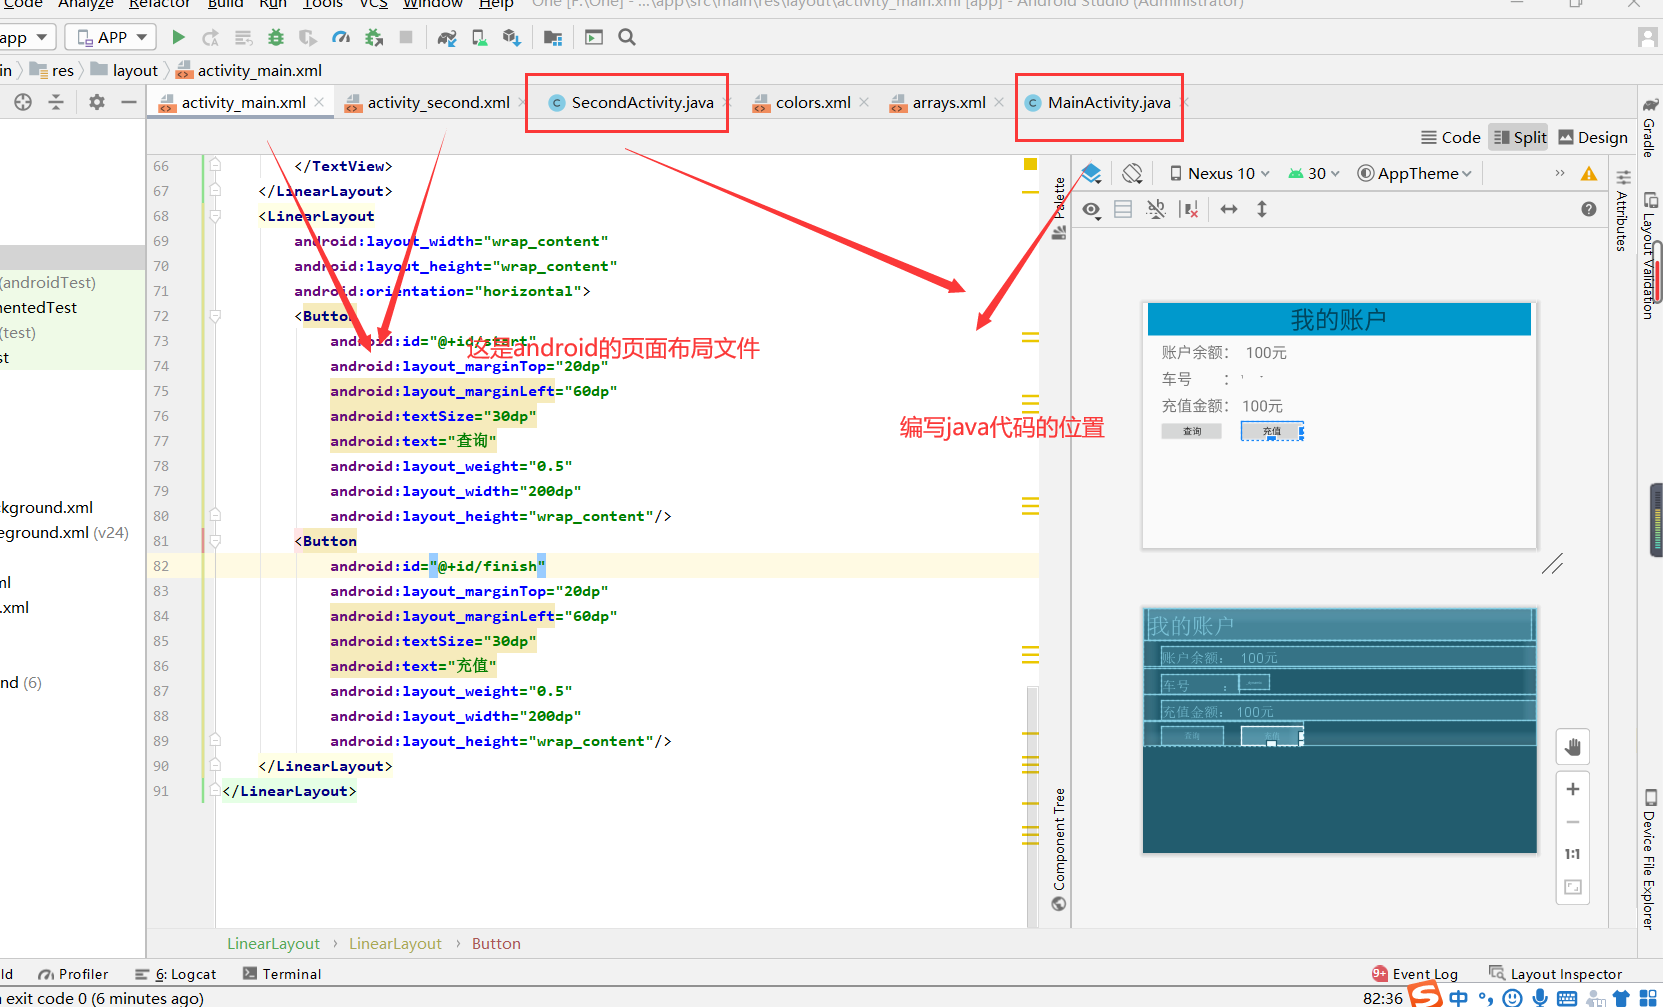
Task: Click the 充值 button in design preview
Action: (x=1272, y=431)
